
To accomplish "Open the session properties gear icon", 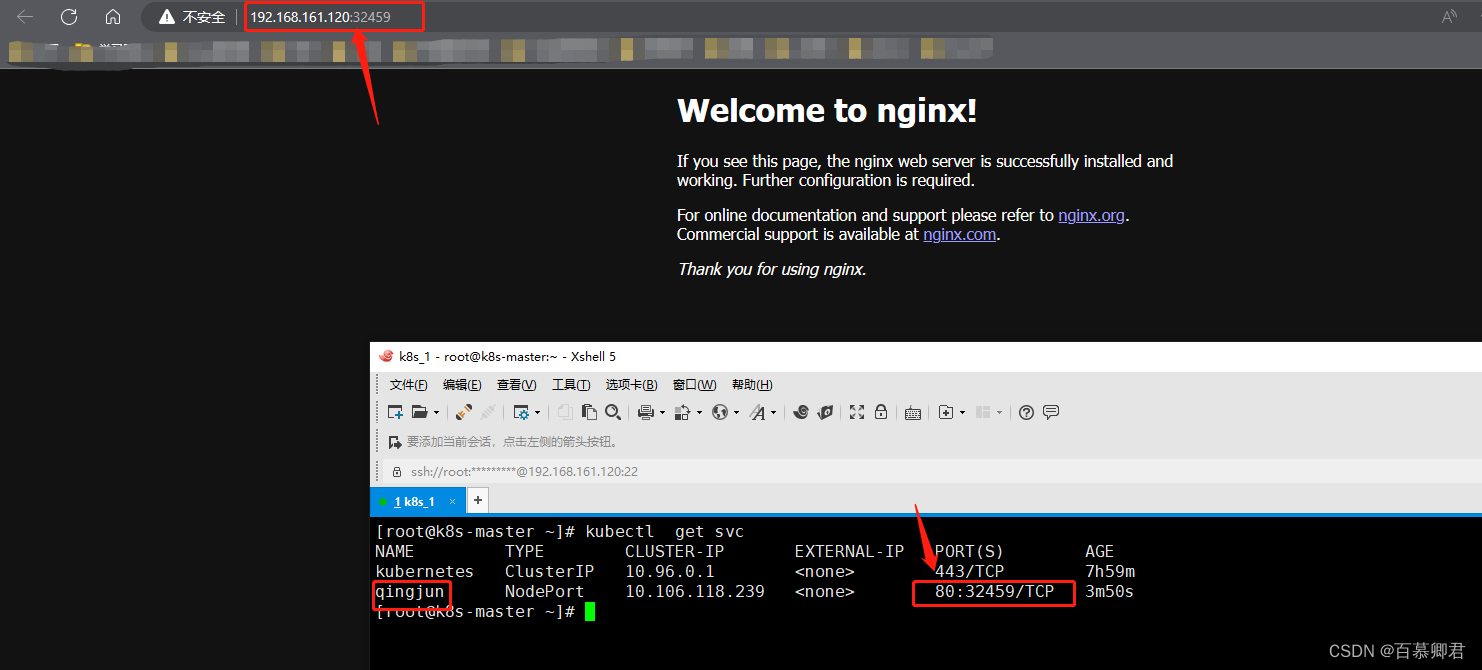I will 523,412.
